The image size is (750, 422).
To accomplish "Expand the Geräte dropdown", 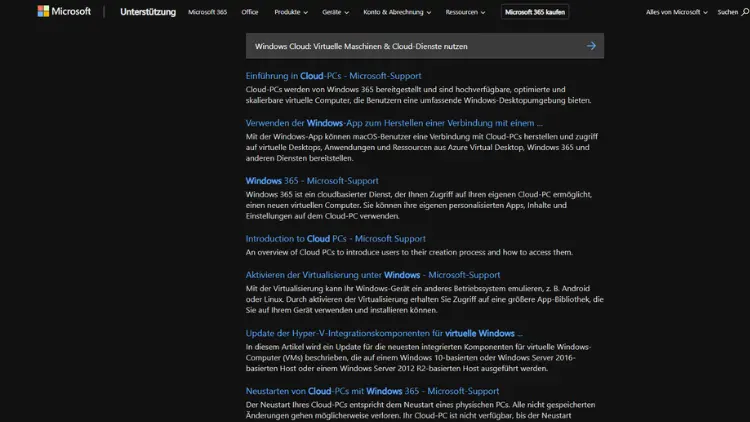I will (x=335, y=12).
